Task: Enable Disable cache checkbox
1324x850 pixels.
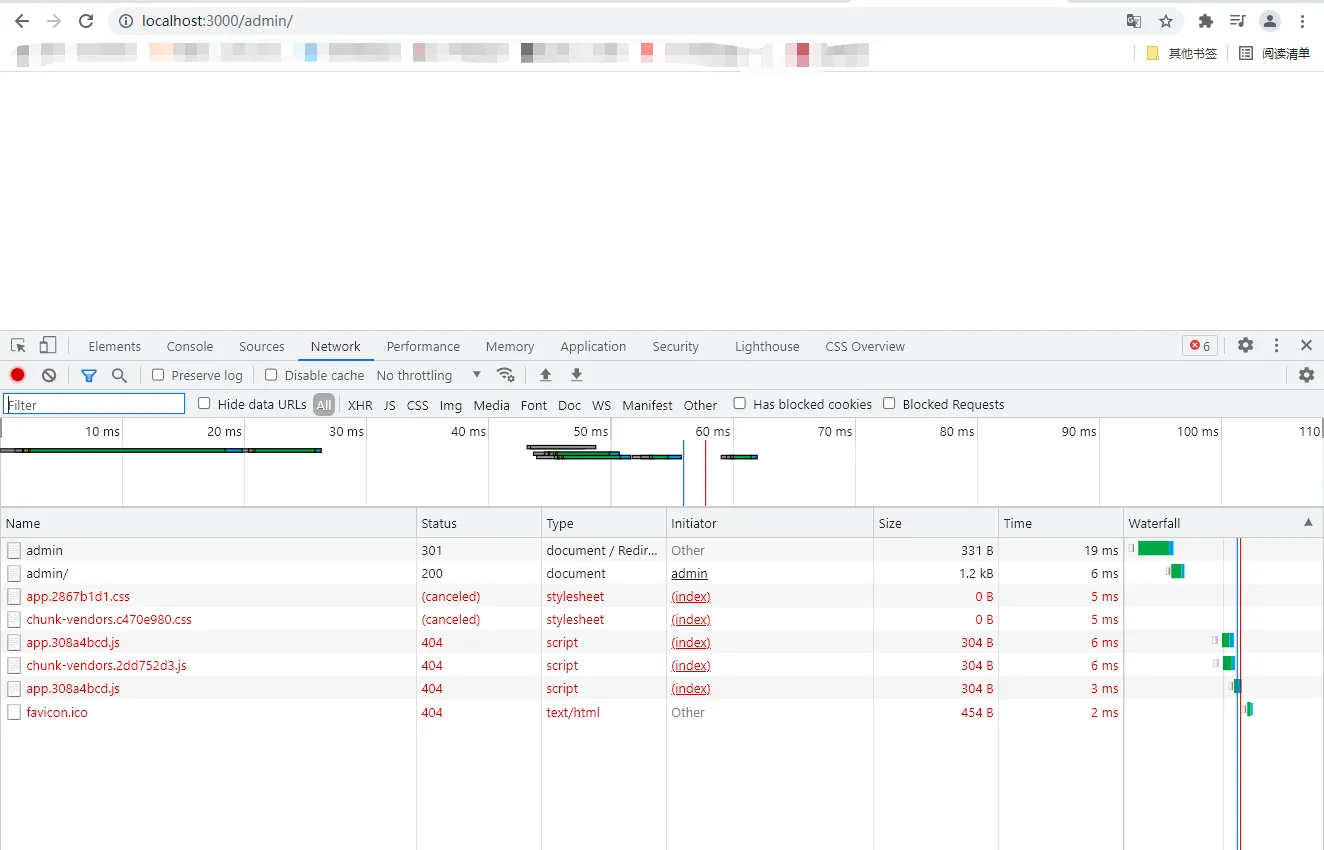Action: click(x=271, y=375)
